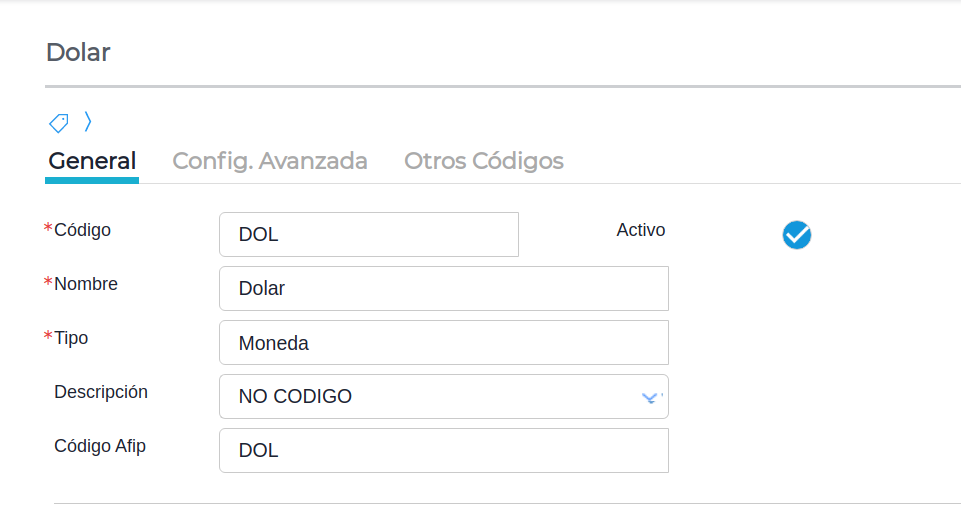
Task: Click the Código Afip input box
Action: 443,451
